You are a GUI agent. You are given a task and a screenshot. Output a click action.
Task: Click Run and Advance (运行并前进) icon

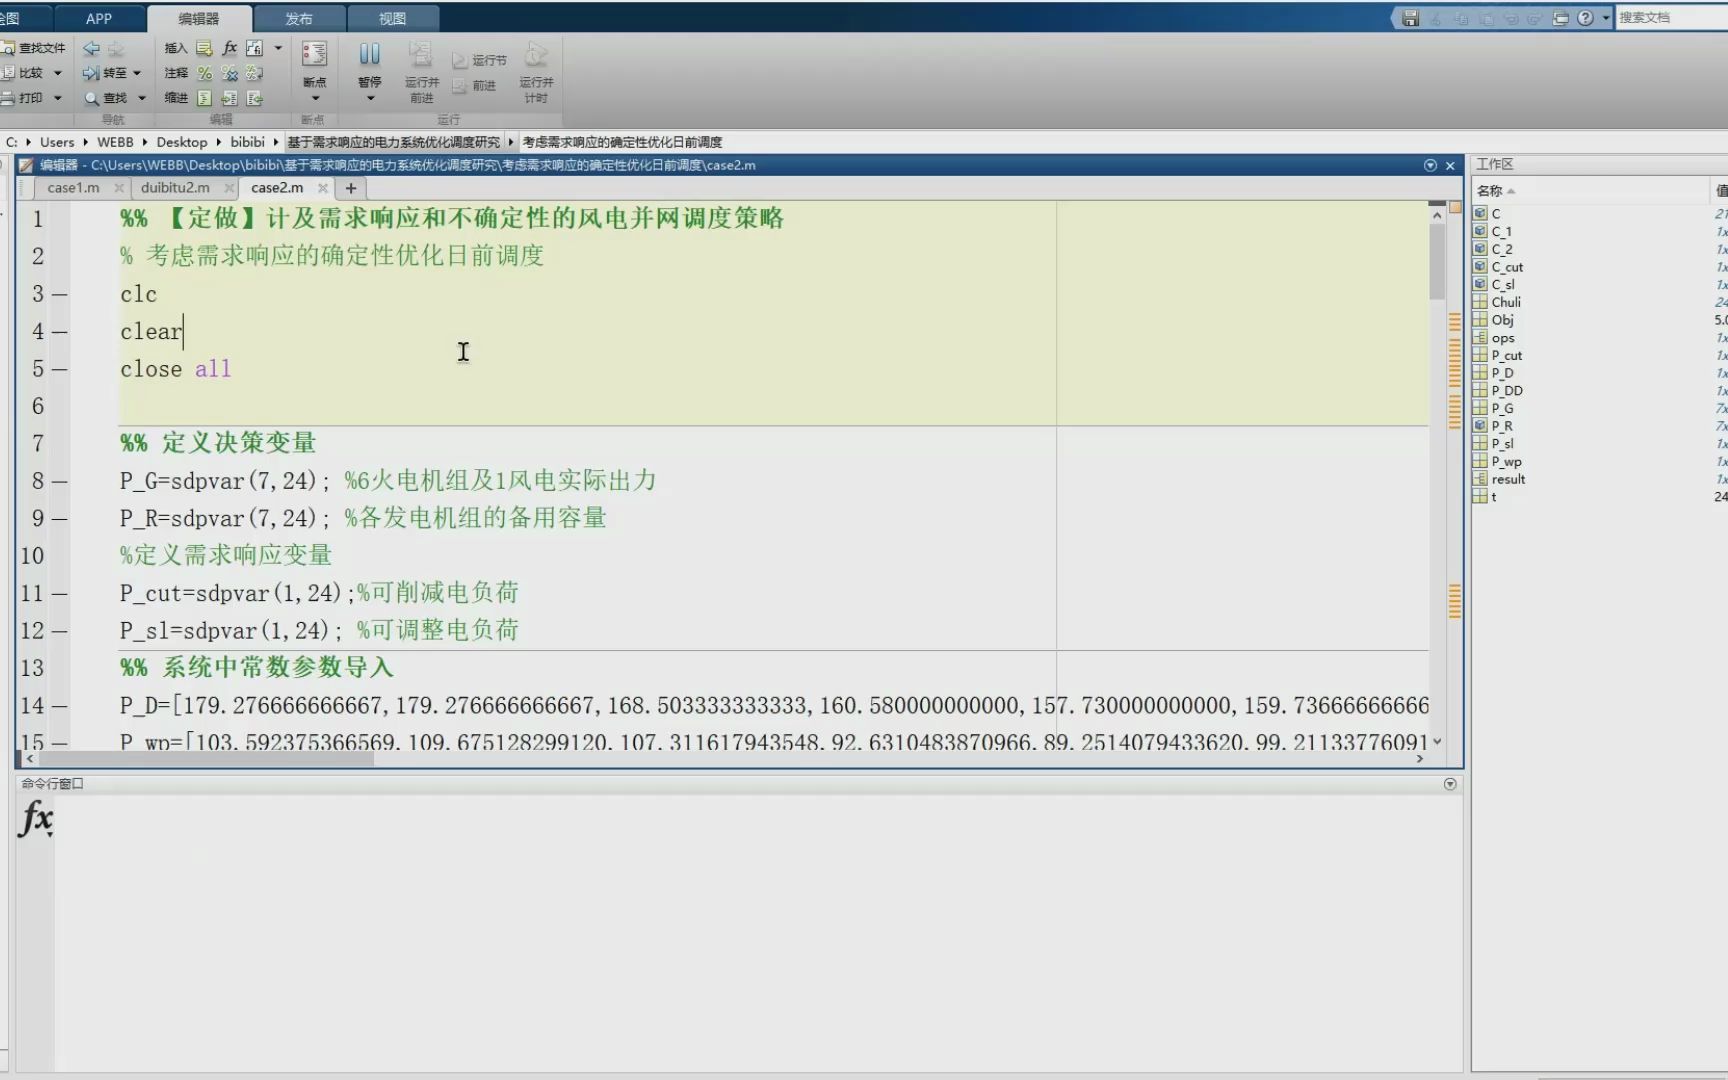(x=421, y=55)
